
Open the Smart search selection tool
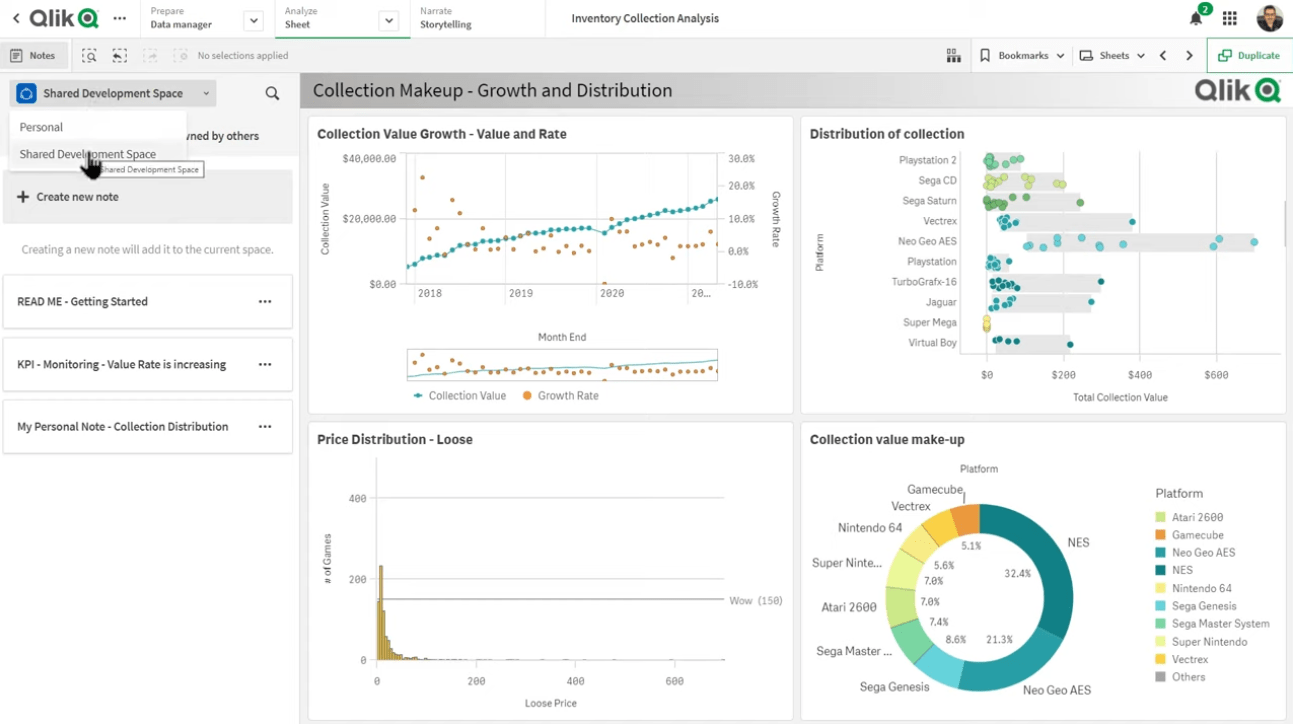pyautogui.click(x=90, y=56)
